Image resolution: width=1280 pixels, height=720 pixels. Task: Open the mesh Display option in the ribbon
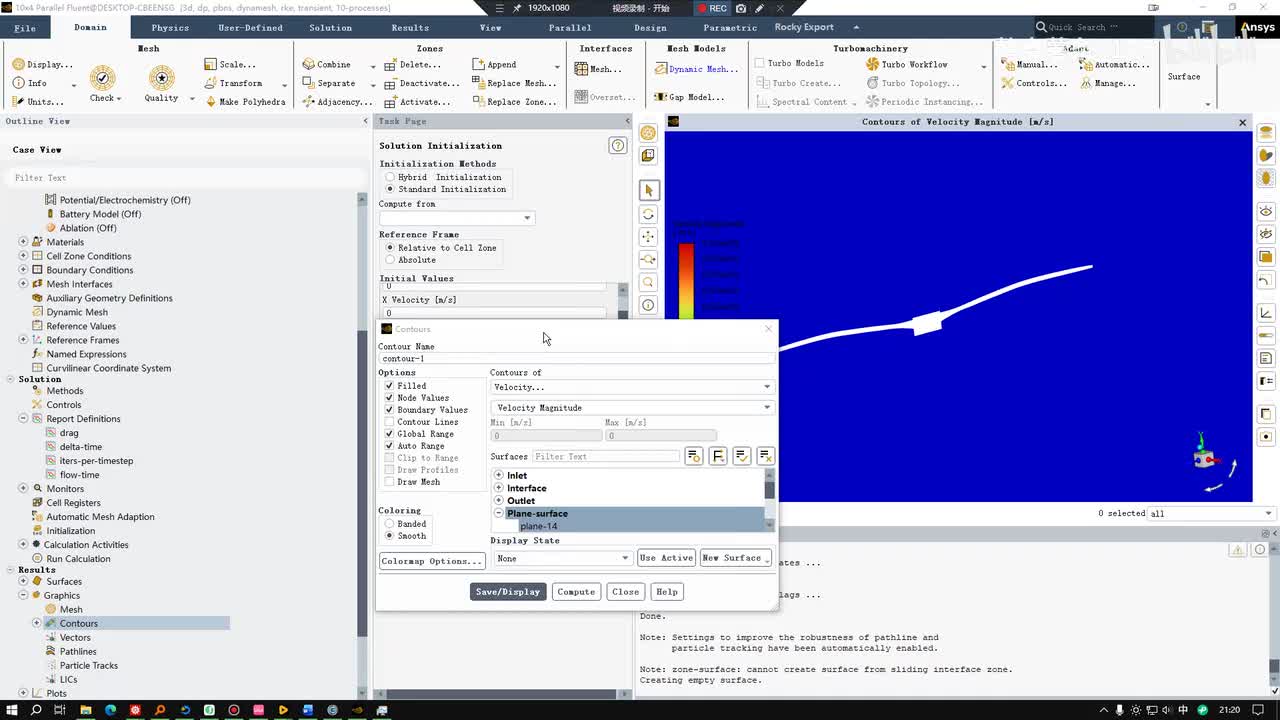[43, 64]
